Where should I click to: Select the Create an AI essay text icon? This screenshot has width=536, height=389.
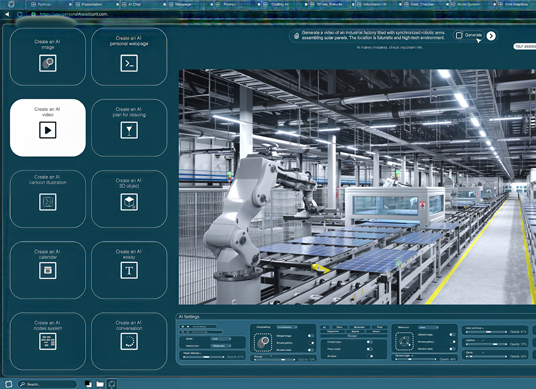pos(129,270)
